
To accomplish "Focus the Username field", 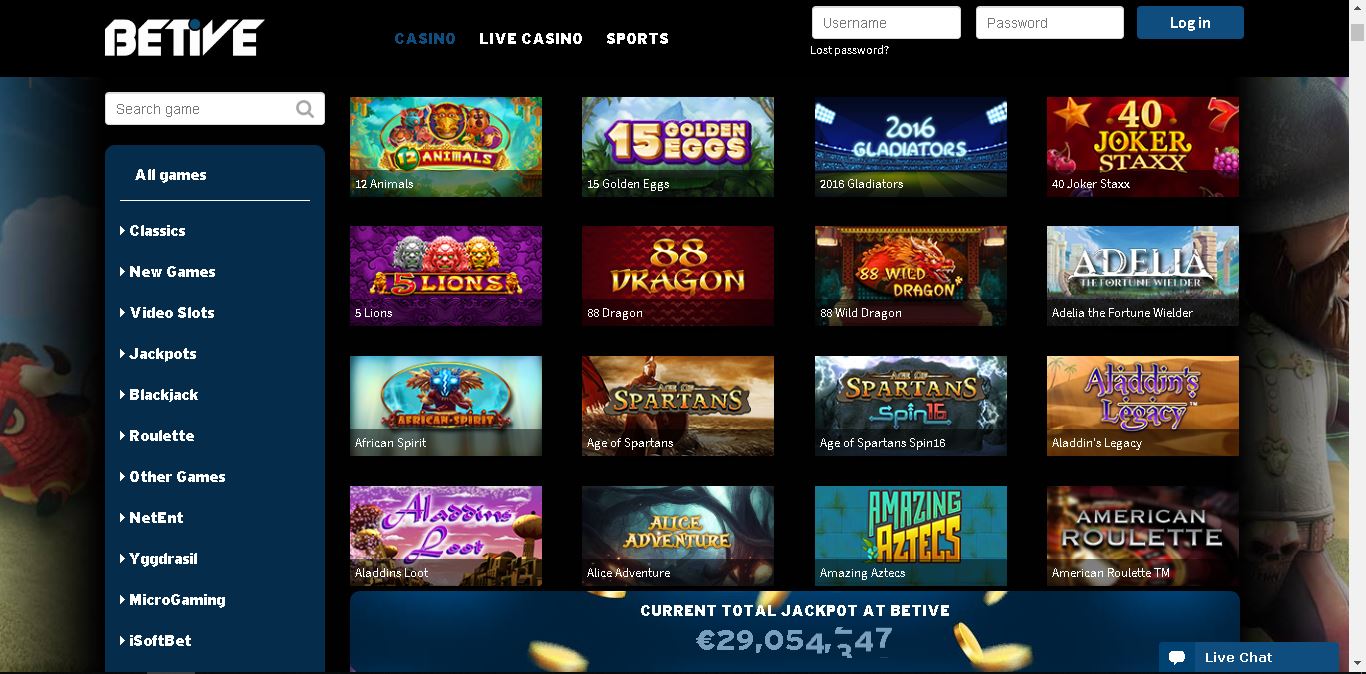I will pyautogui.click(x=886, y=22).
